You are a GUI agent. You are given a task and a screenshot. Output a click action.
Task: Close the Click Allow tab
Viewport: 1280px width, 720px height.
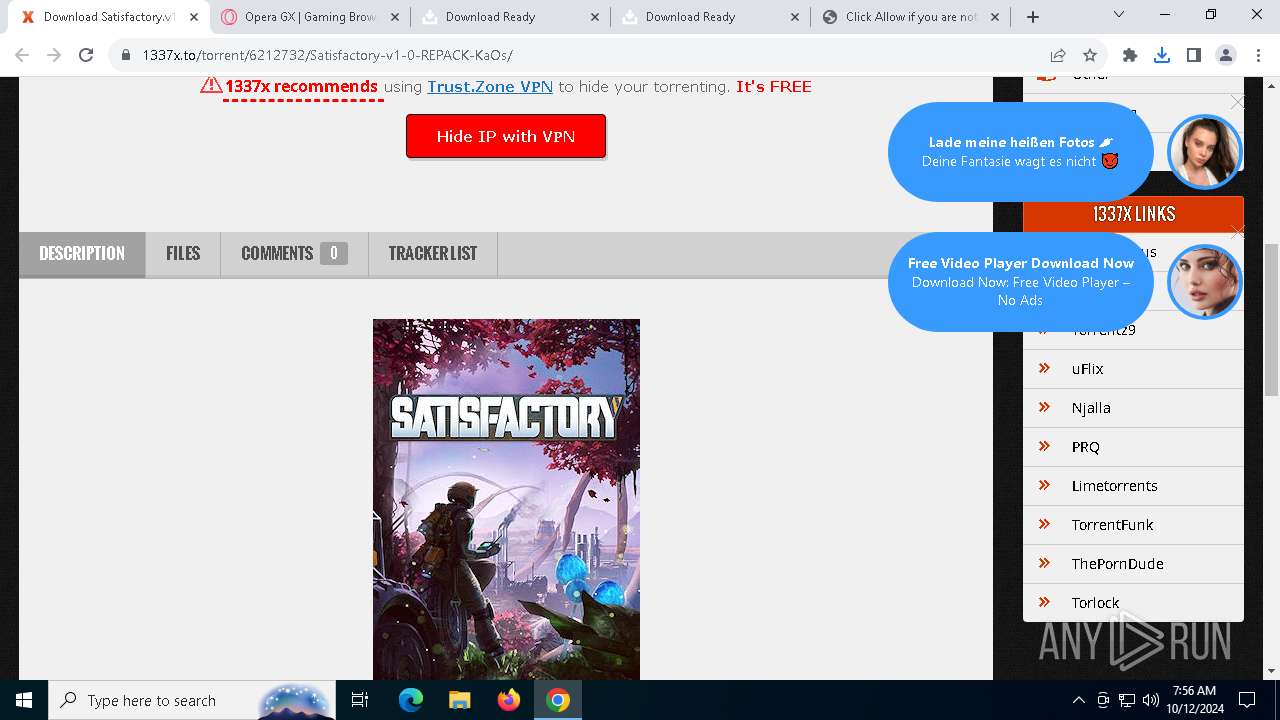coord(996,17)
